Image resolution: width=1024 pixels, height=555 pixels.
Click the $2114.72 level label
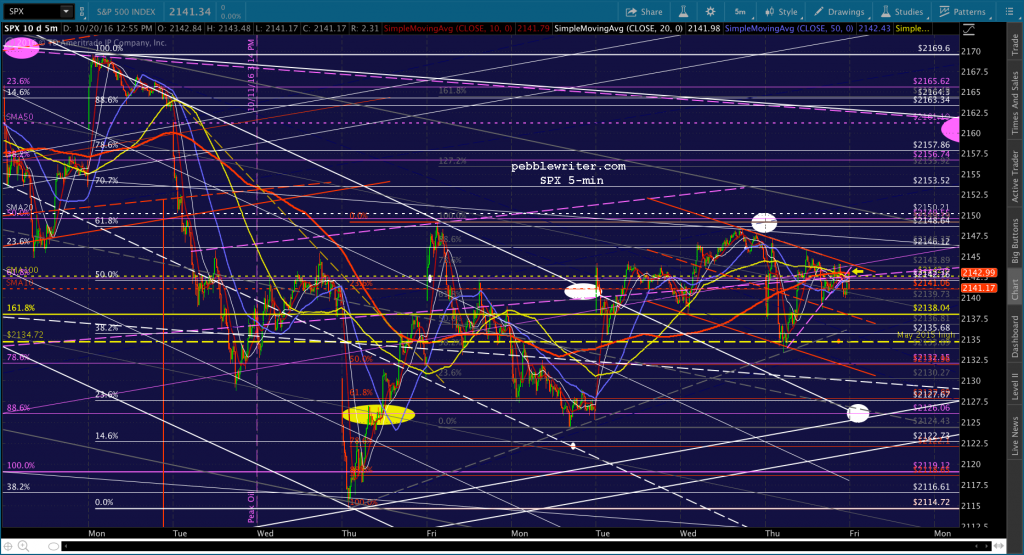pos(933,502)
